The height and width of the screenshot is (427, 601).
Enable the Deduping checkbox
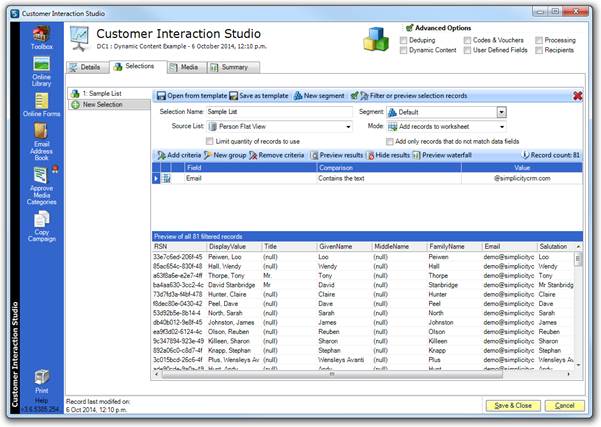click(x=403, y=40)
